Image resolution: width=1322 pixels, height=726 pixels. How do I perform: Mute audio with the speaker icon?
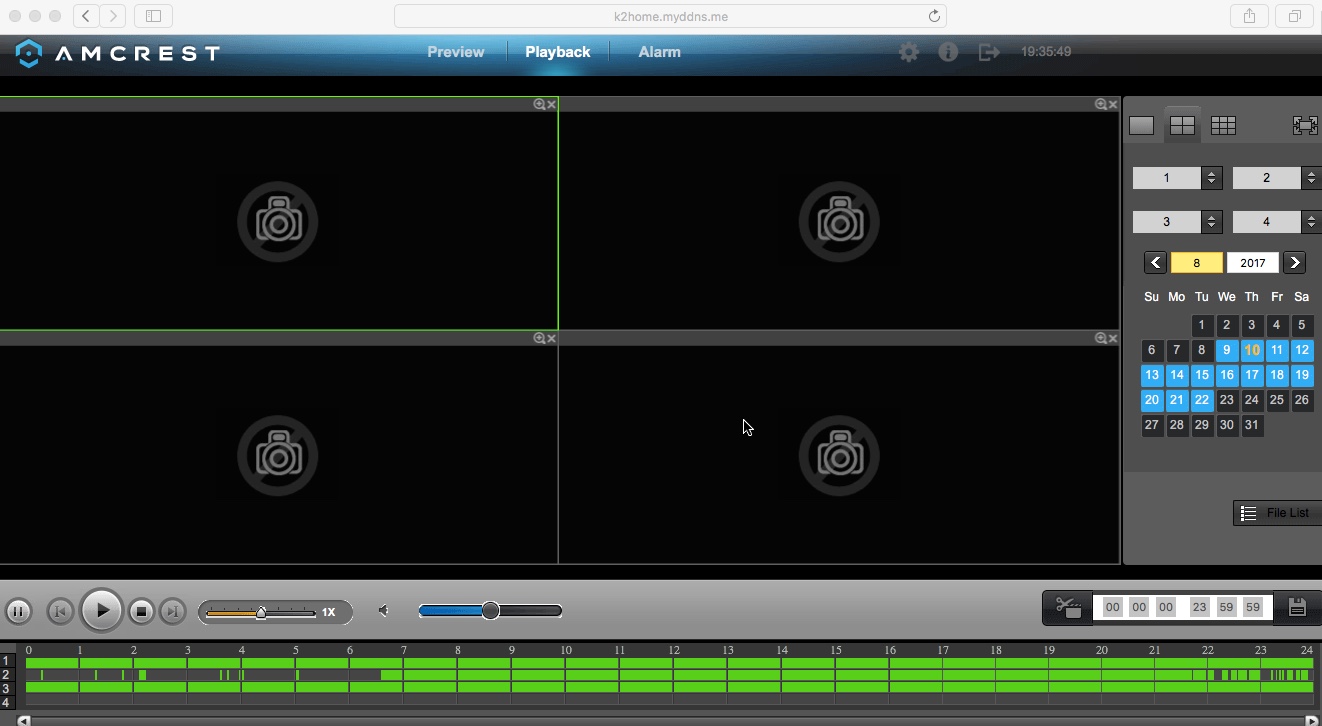pos(384,611)
